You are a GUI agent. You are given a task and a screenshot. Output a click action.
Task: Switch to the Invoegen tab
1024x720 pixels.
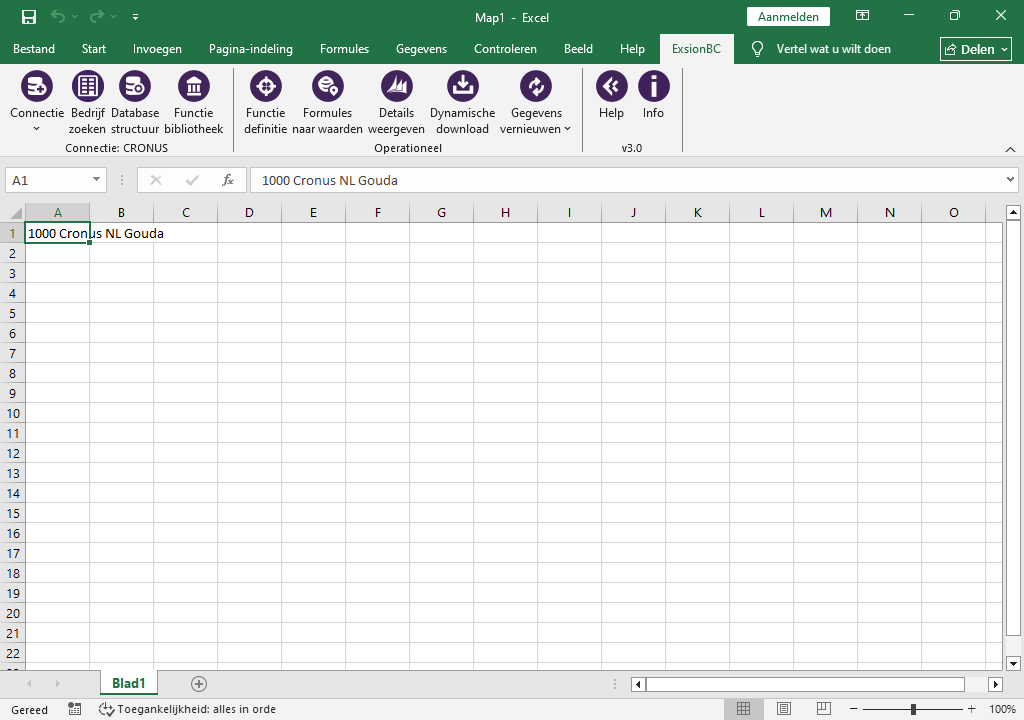157,49
